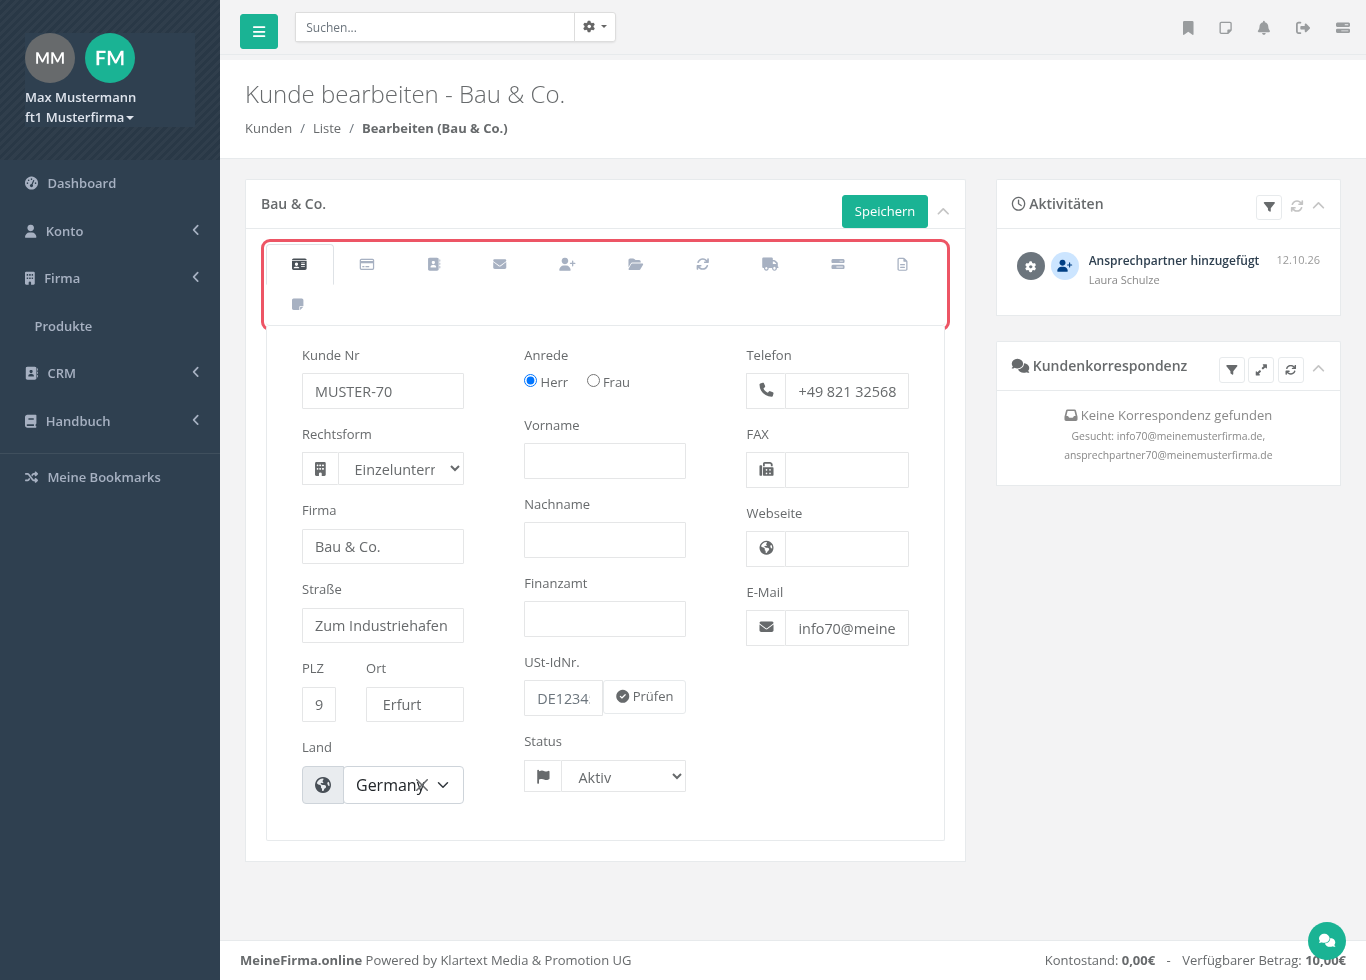Open the sticky note tab icon
The height and width of the screenshot is (980, 1366).
pos(298,304)
